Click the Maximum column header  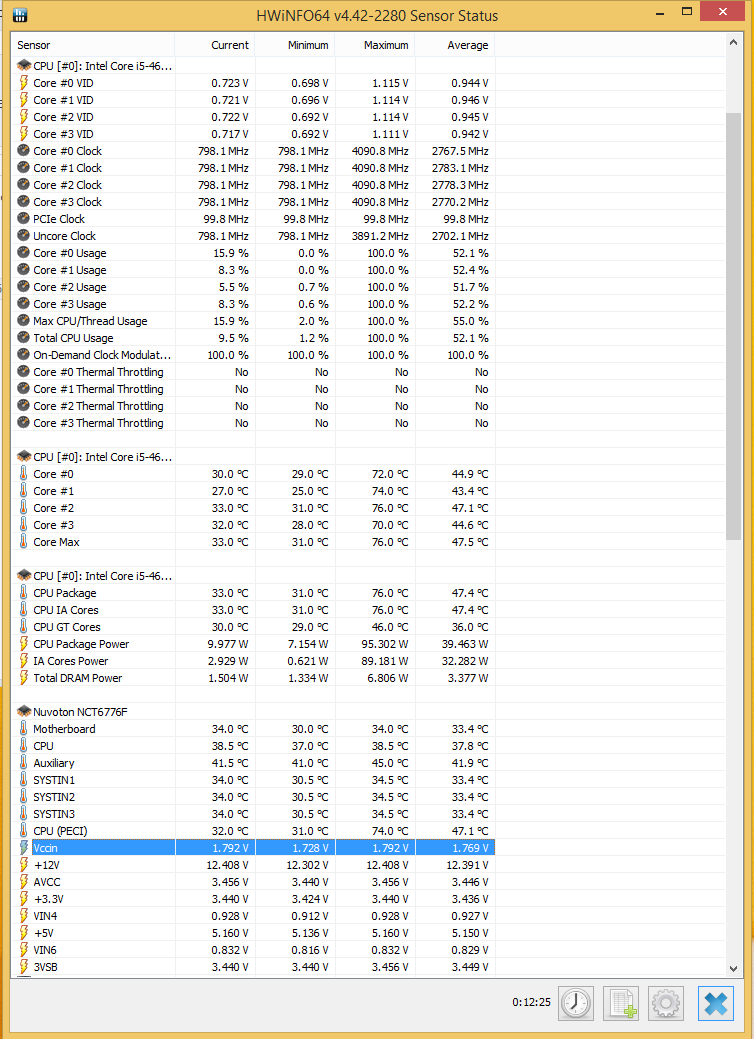375,45
